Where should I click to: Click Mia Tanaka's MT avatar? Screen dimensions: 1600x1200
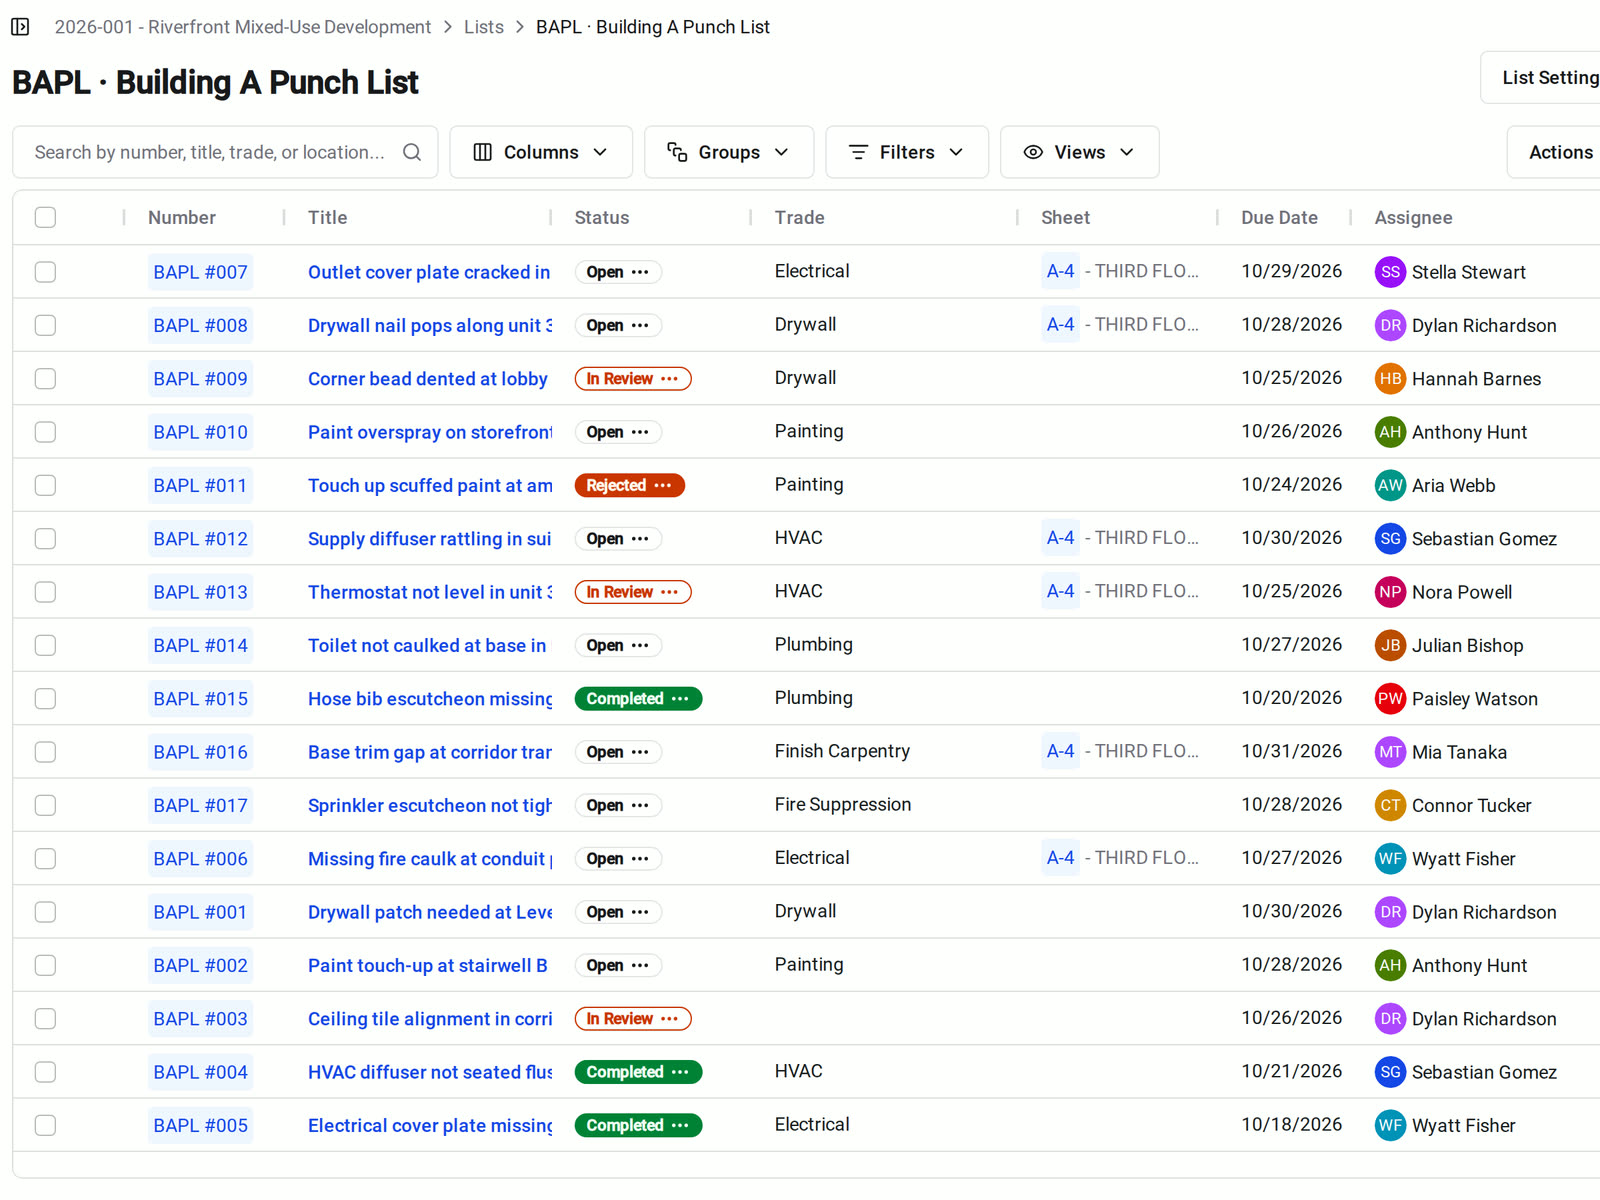point(1390,752)
